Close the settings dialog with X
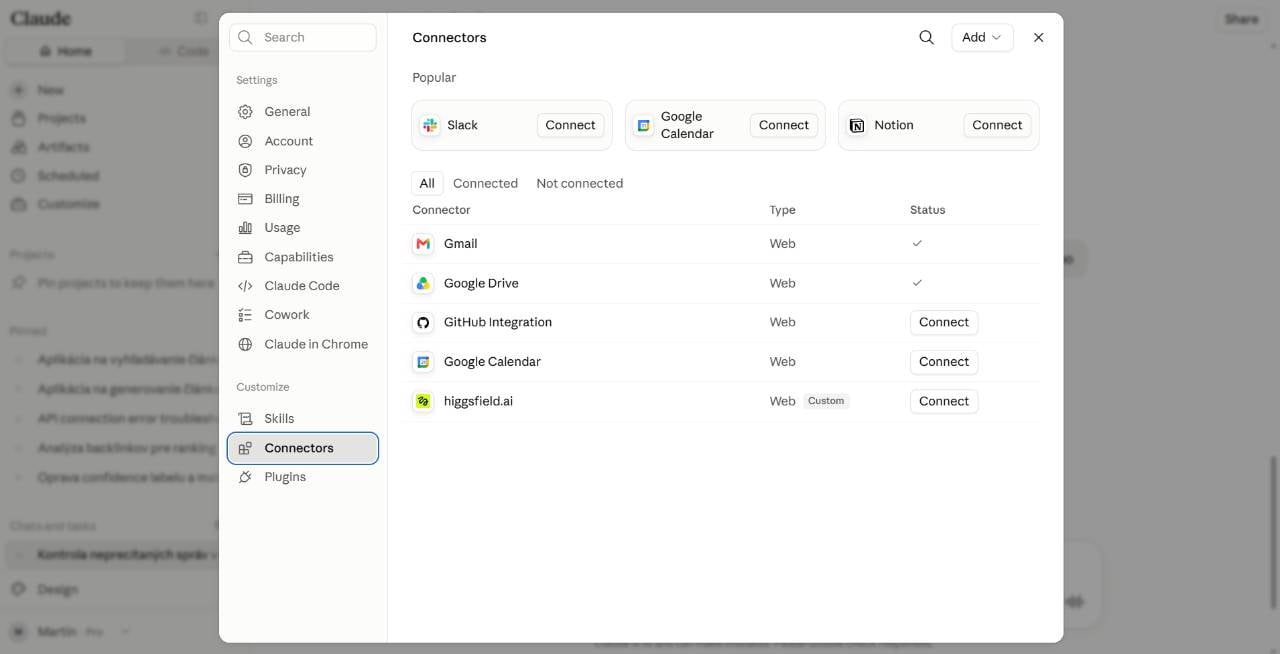Image resolution: width=1280 pixels, height=654 pixels. click(1038, 37)
